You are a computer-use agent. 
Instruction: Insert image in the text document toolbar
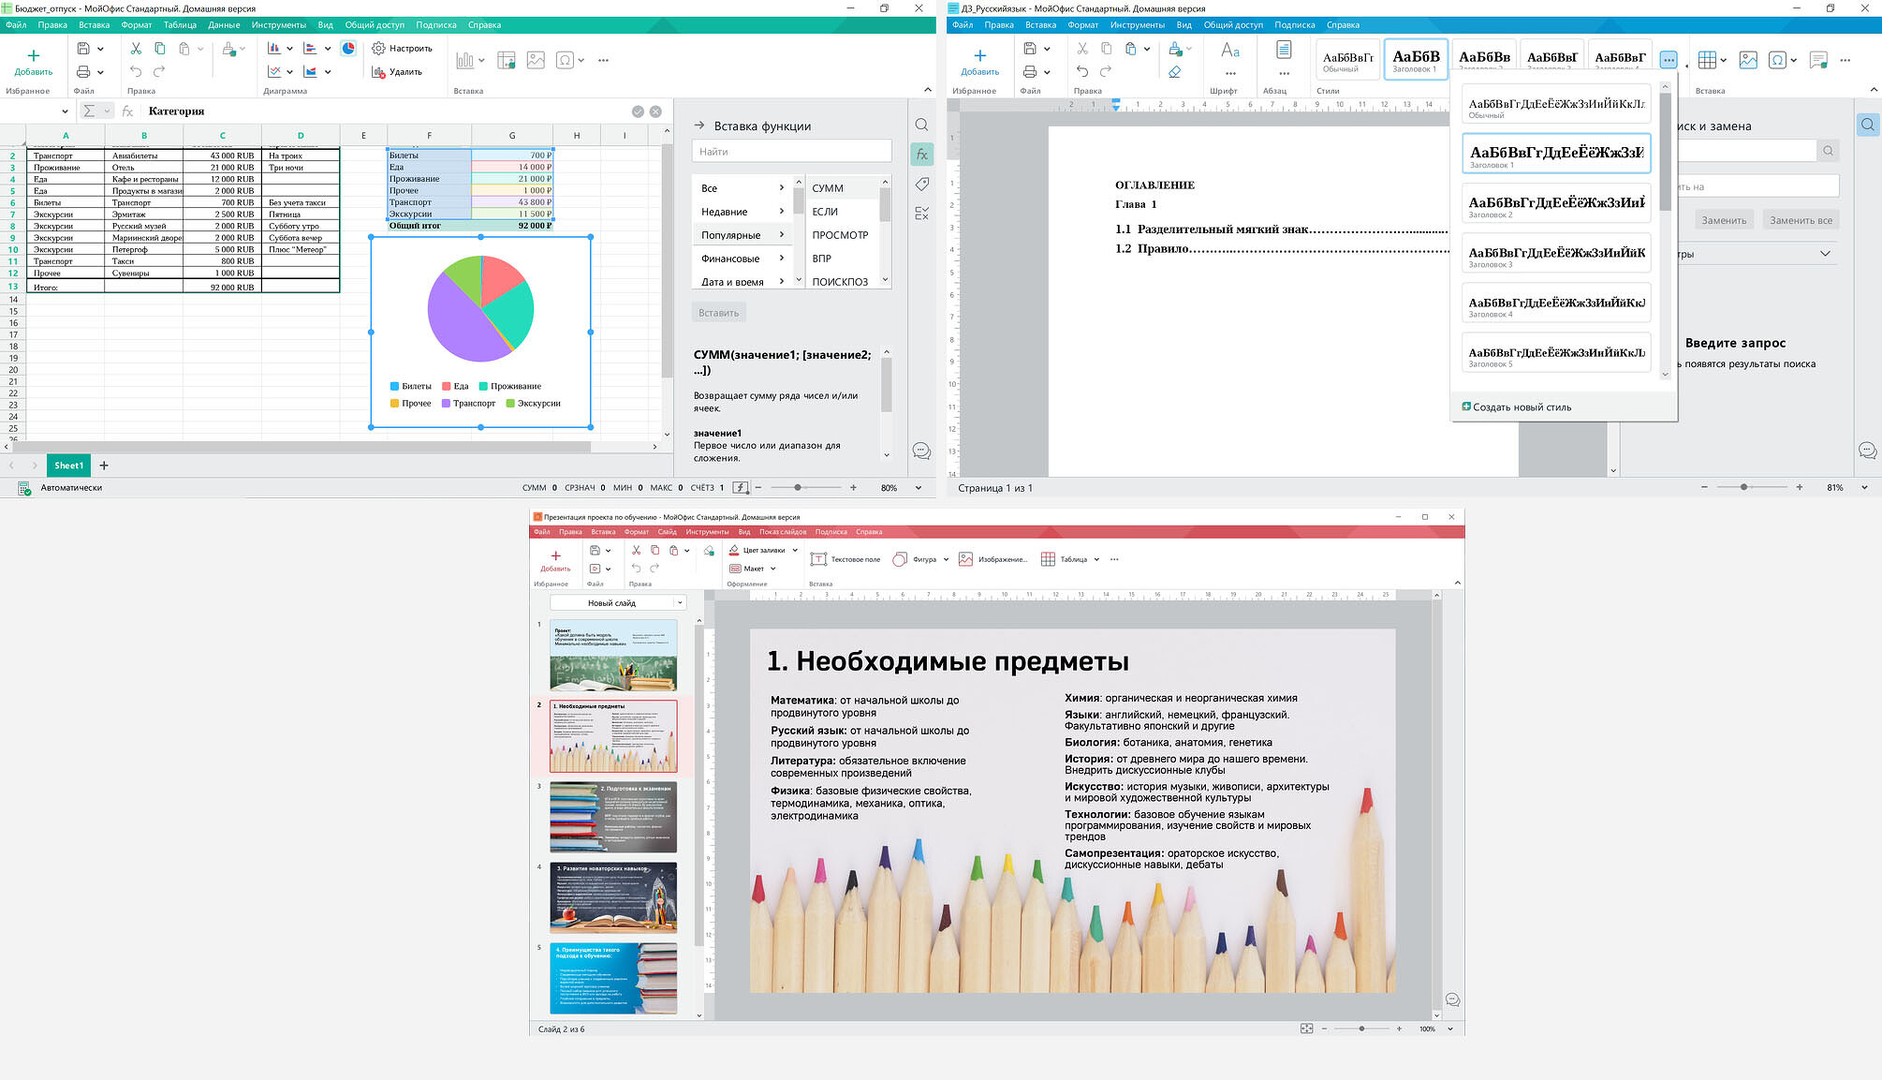point(1748,60)
